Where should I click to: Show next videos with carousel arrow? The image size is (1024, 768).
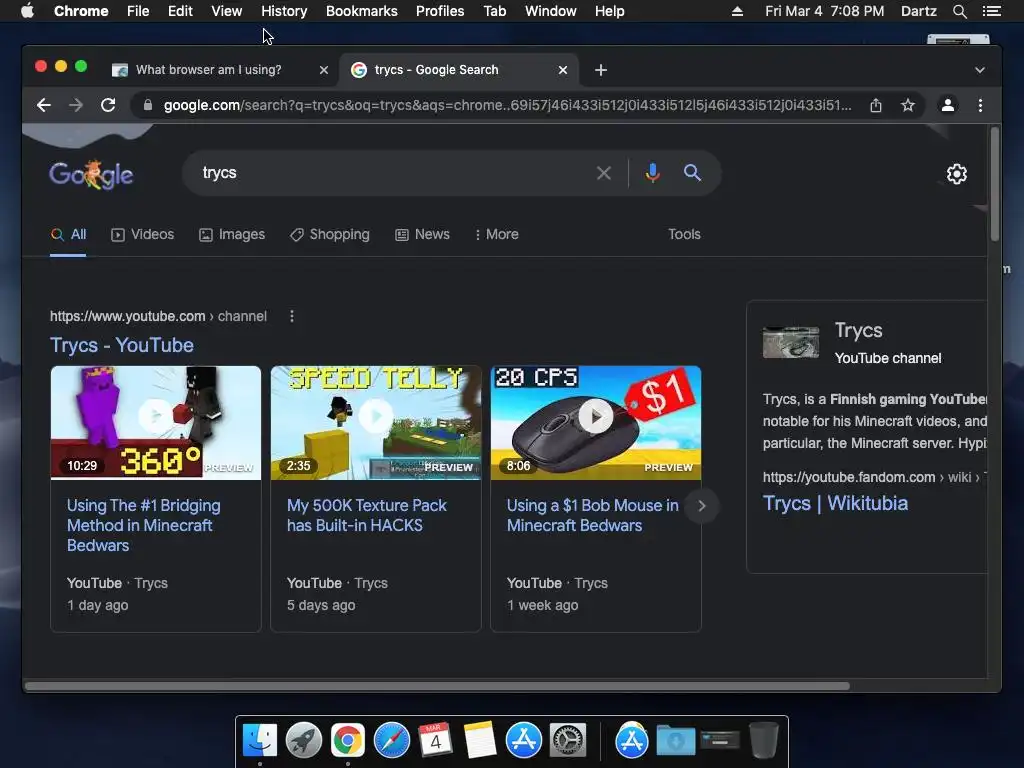point(701,506)
